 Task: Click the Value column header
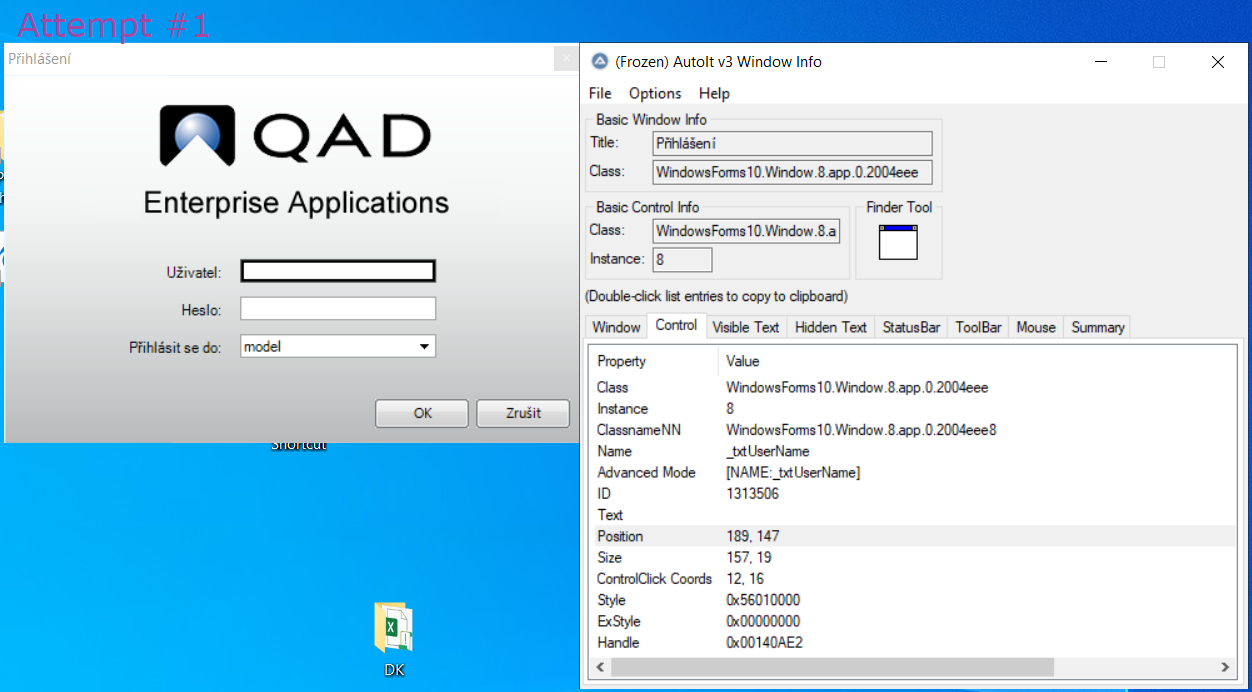978,361
